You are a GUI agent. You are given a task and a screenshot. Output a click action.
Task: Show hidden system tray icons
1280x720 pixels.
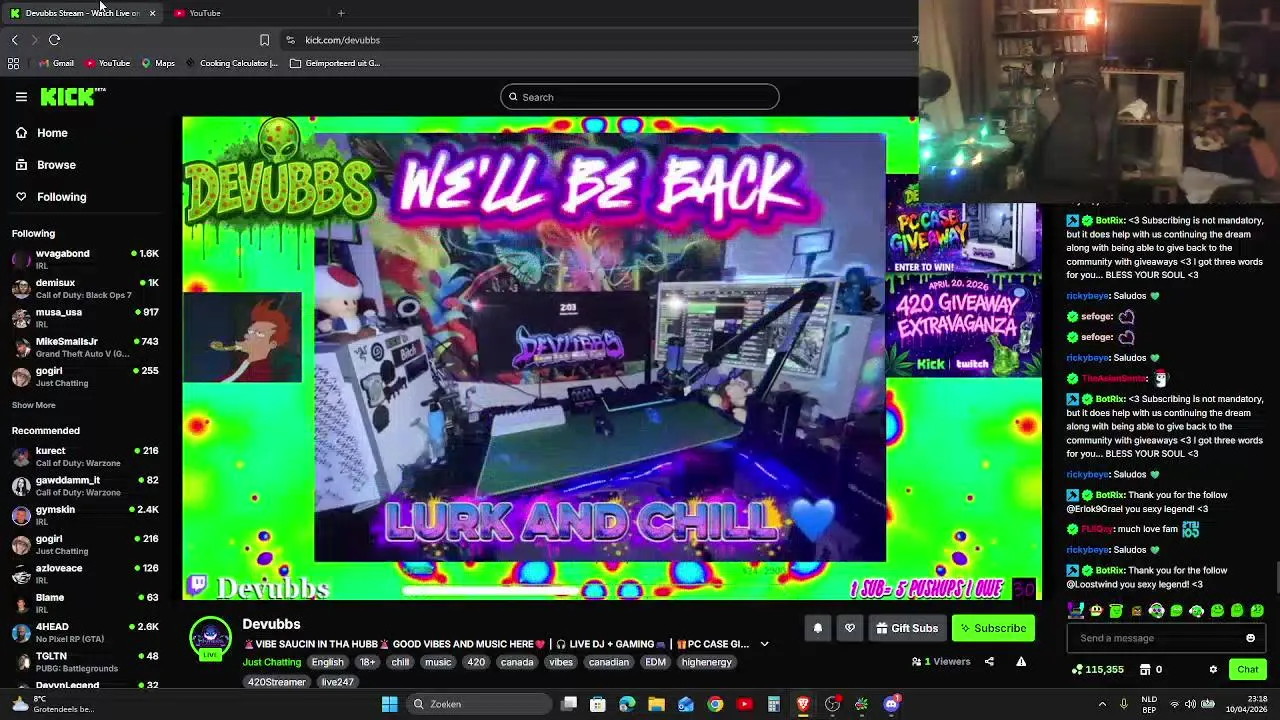[x=1102, y=704]
